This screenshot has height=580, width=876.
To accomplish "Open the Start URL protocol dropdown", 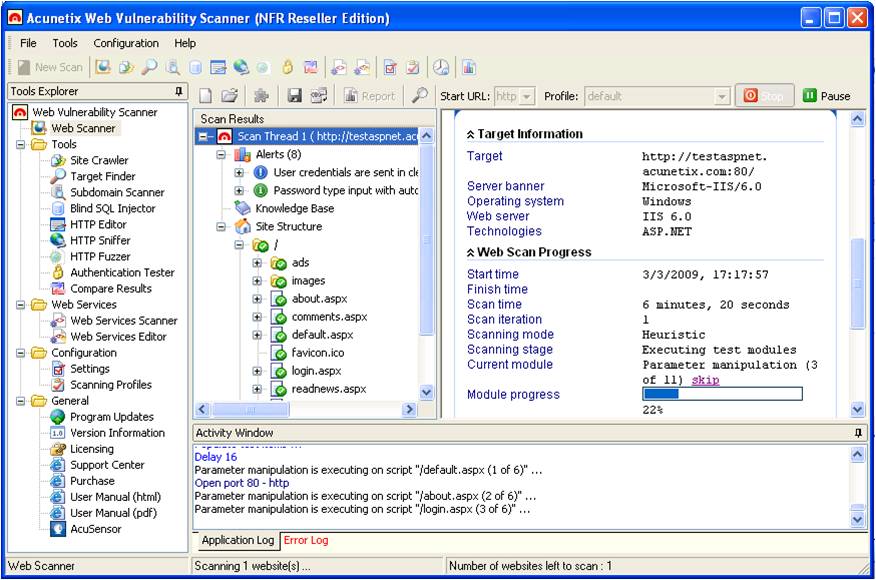I will [x=526, y=96].
